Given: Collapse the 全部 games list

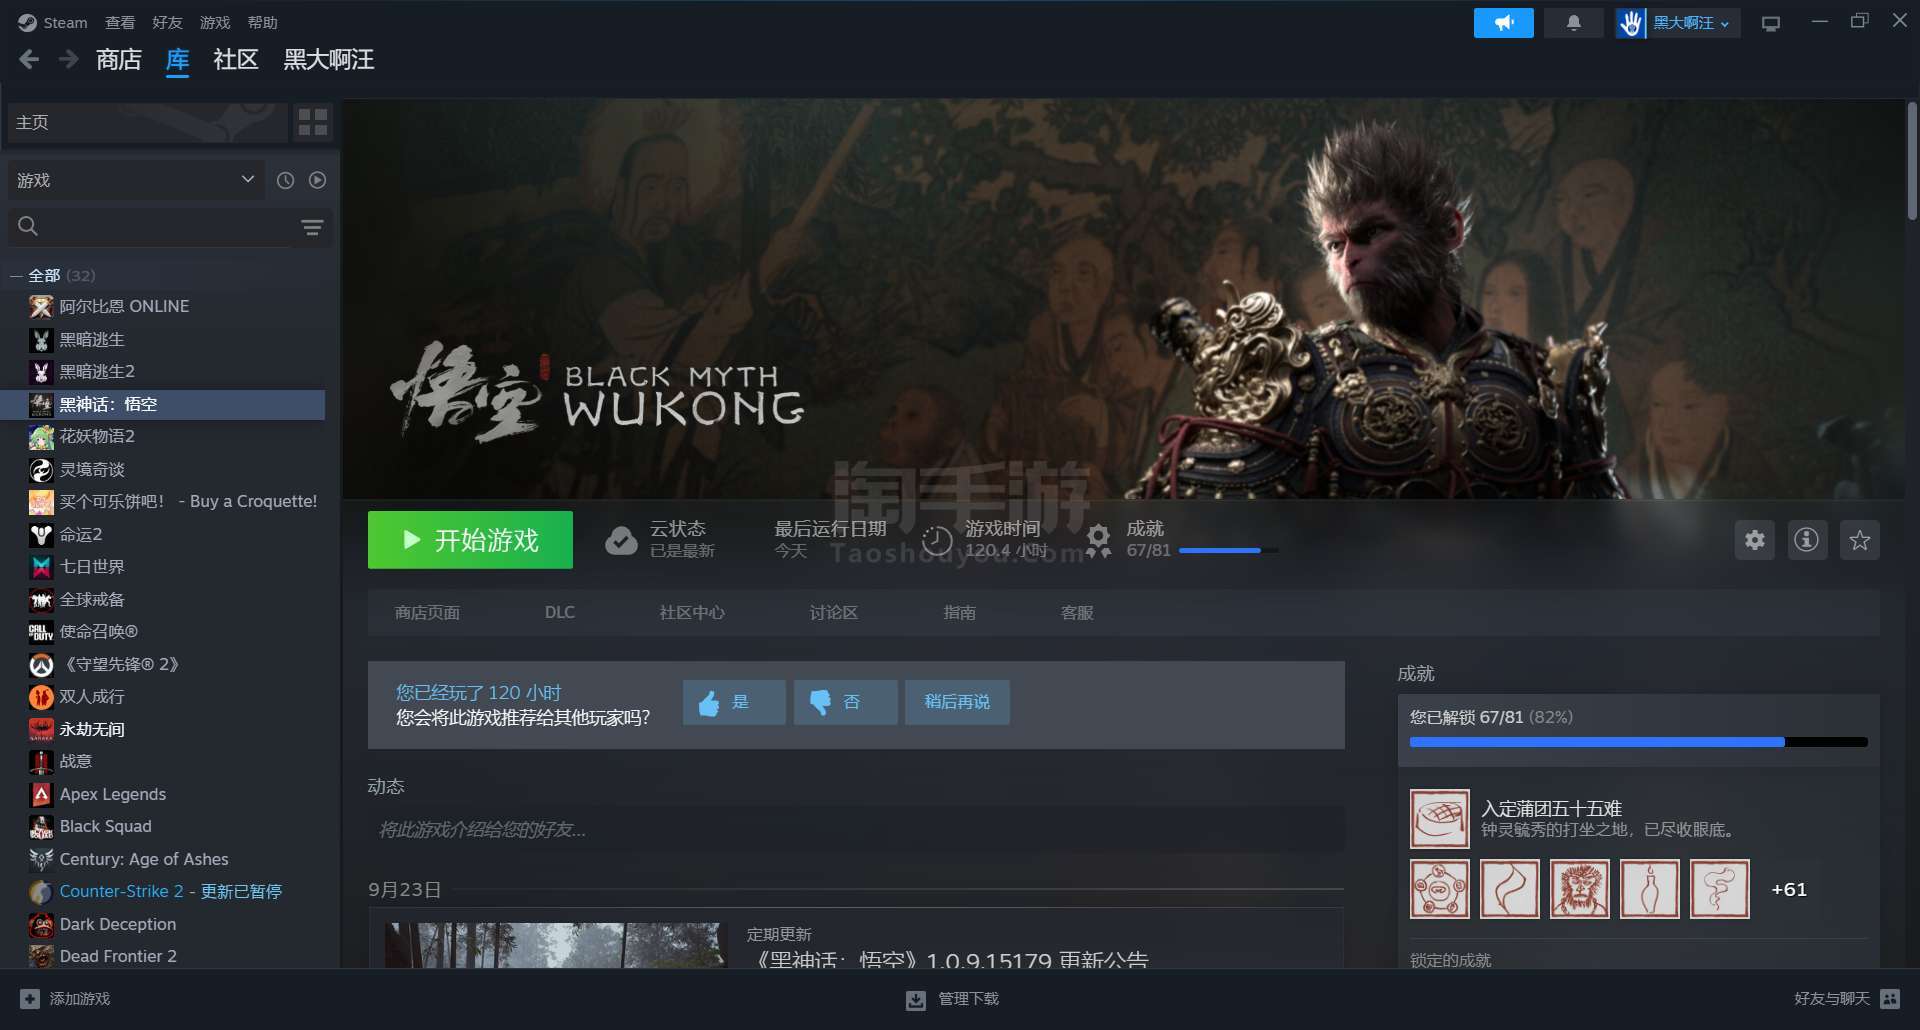Looking at the screenshot, I should pyautogui.click(x=16, y=276).
